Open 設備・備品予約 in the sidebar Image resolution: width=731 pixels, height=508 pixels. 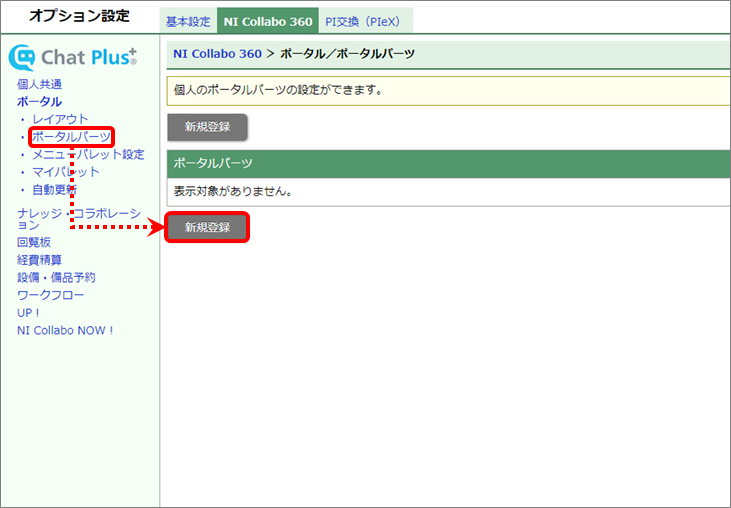point(56,278)
